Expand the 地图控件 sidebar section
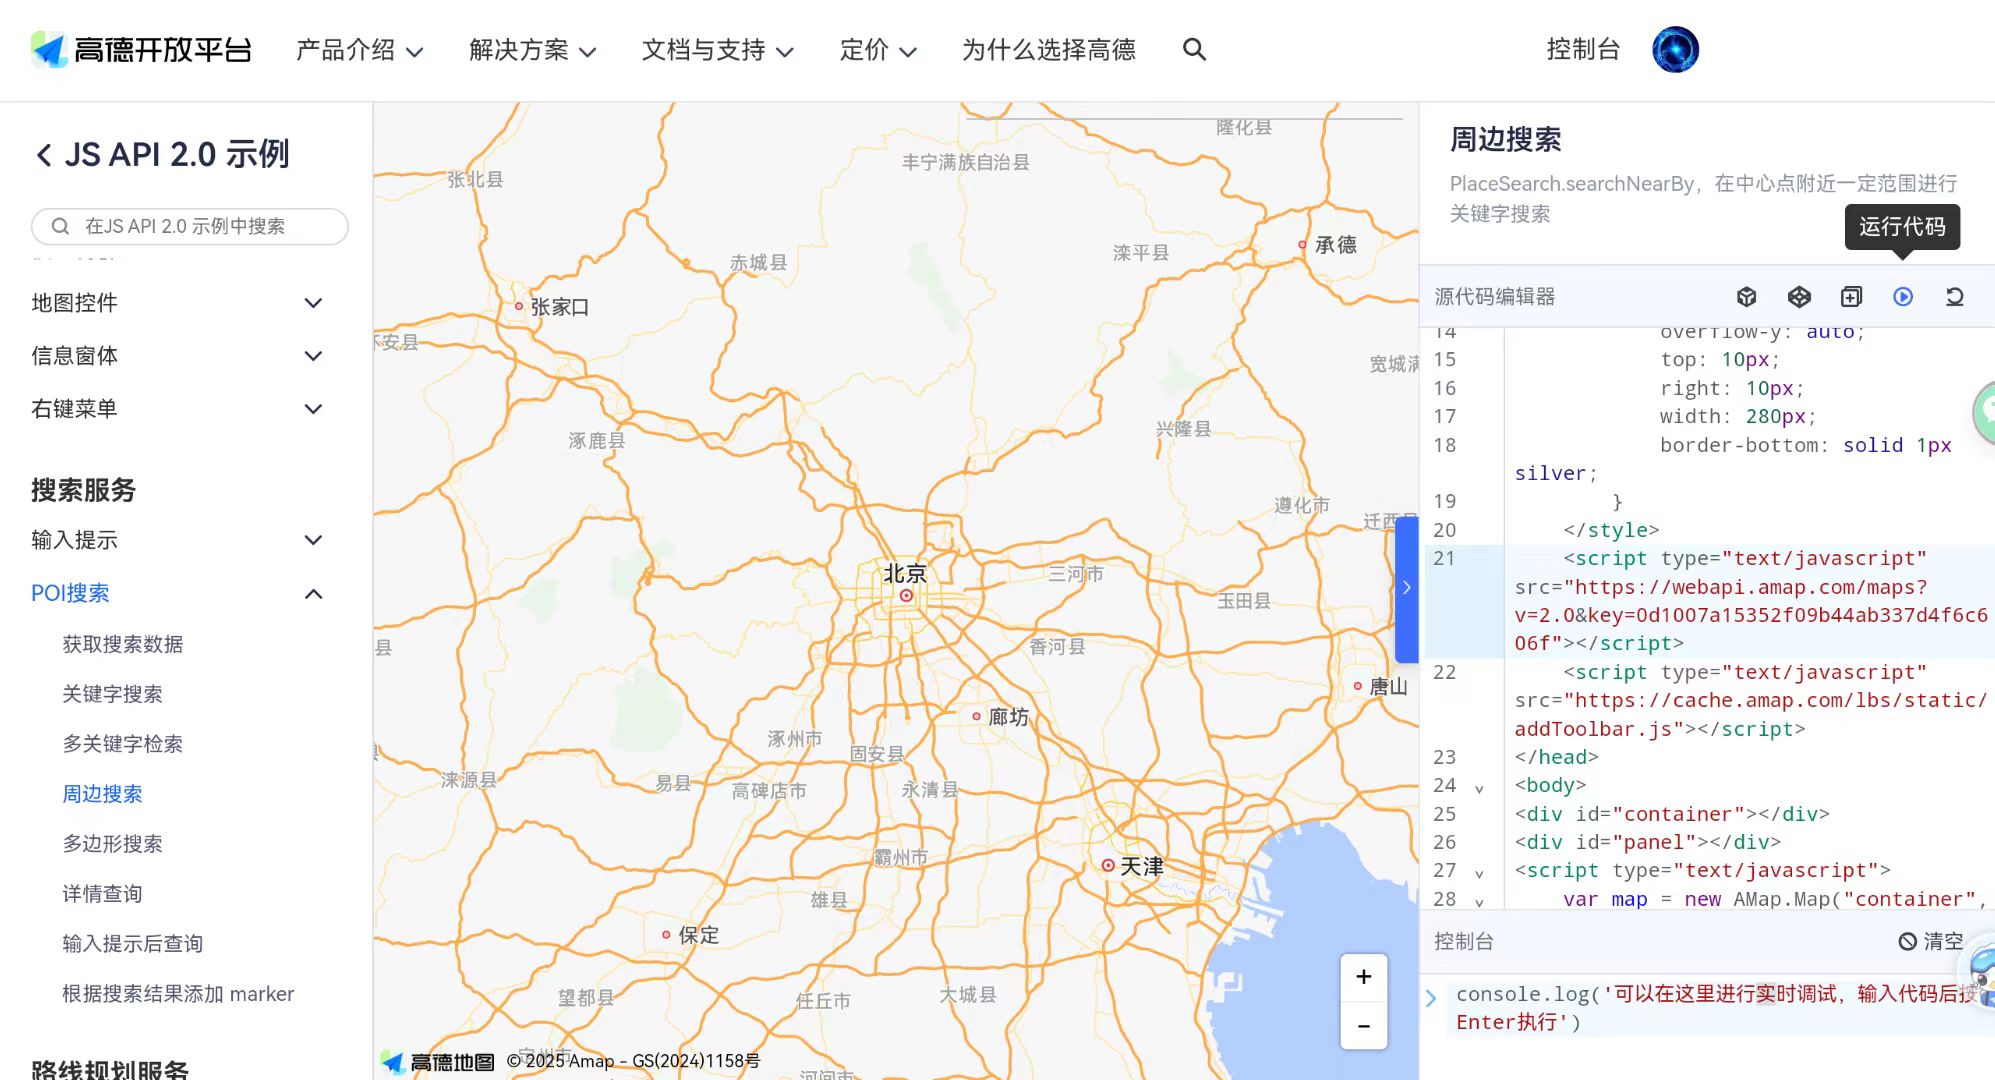Screen dimensions: 1995x1080 312,303
